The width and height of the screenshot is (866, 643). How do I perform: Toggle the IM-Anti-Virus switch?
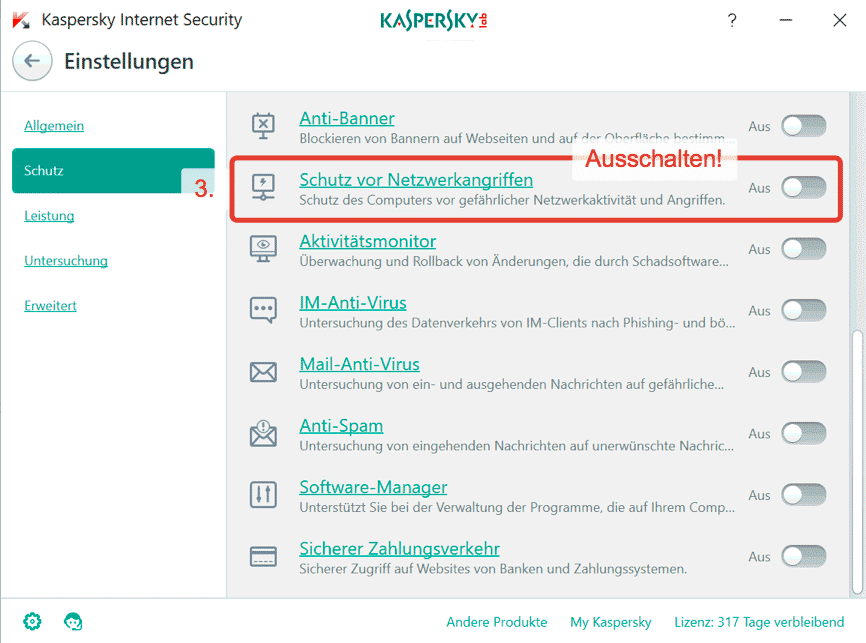point(804,310)
